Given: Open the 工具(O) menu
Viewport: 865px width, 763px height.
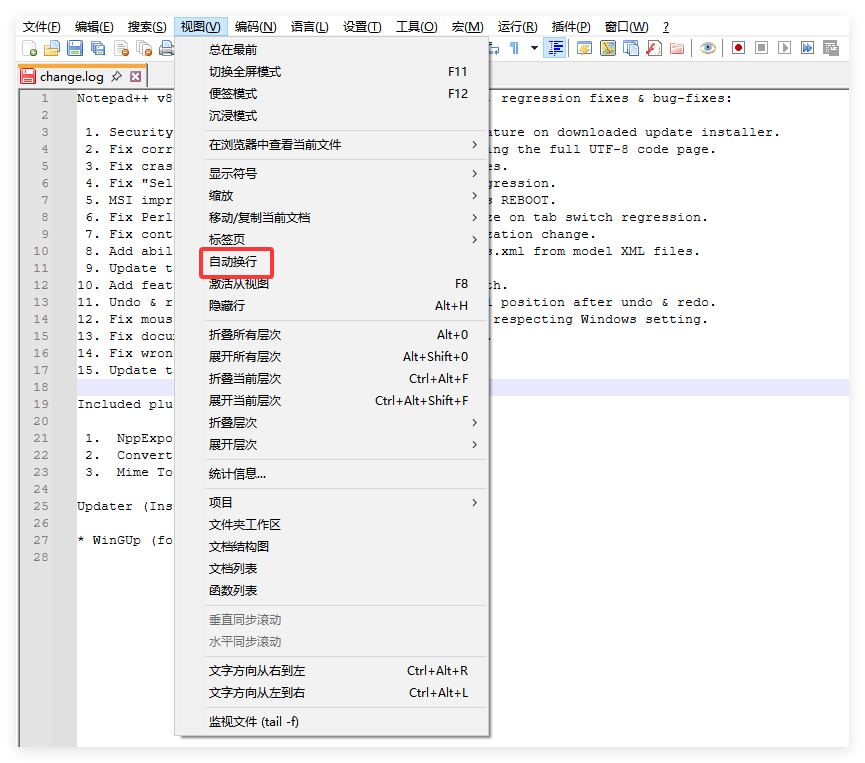Looking at the screenshot, I should pos(417,27).
